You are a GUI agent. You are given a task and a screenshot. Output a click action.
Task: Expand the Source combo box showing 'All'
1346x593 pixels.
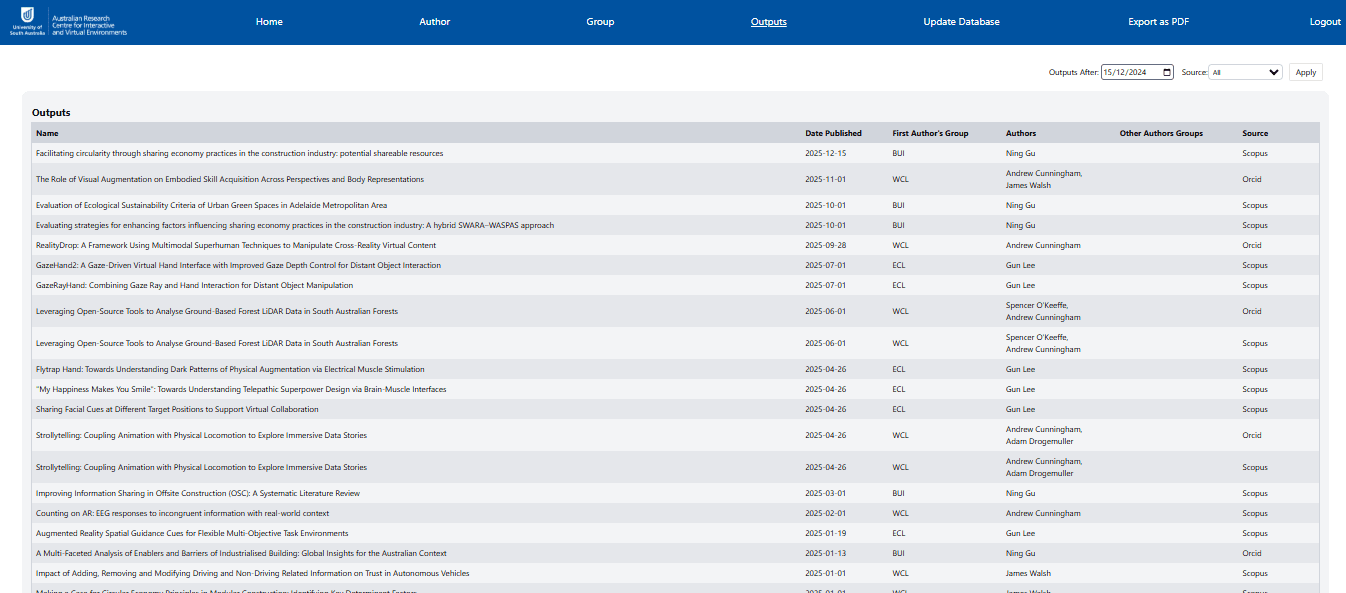[x=1244, y=71]
